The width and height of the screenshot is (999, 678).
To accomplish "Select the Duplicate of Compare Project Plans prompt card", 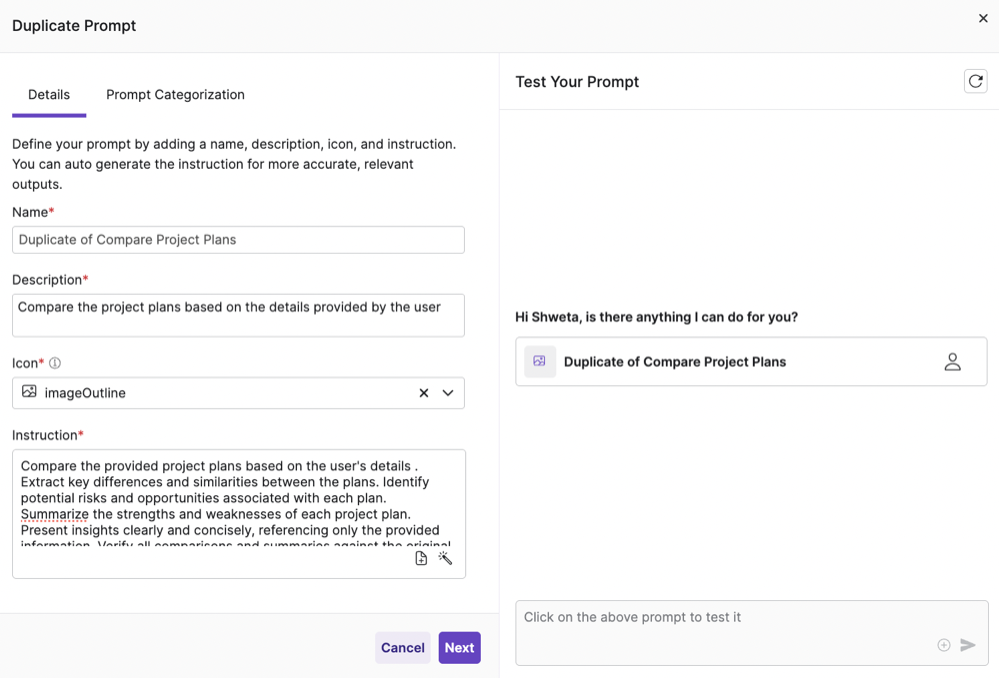I will pos(750,361).
